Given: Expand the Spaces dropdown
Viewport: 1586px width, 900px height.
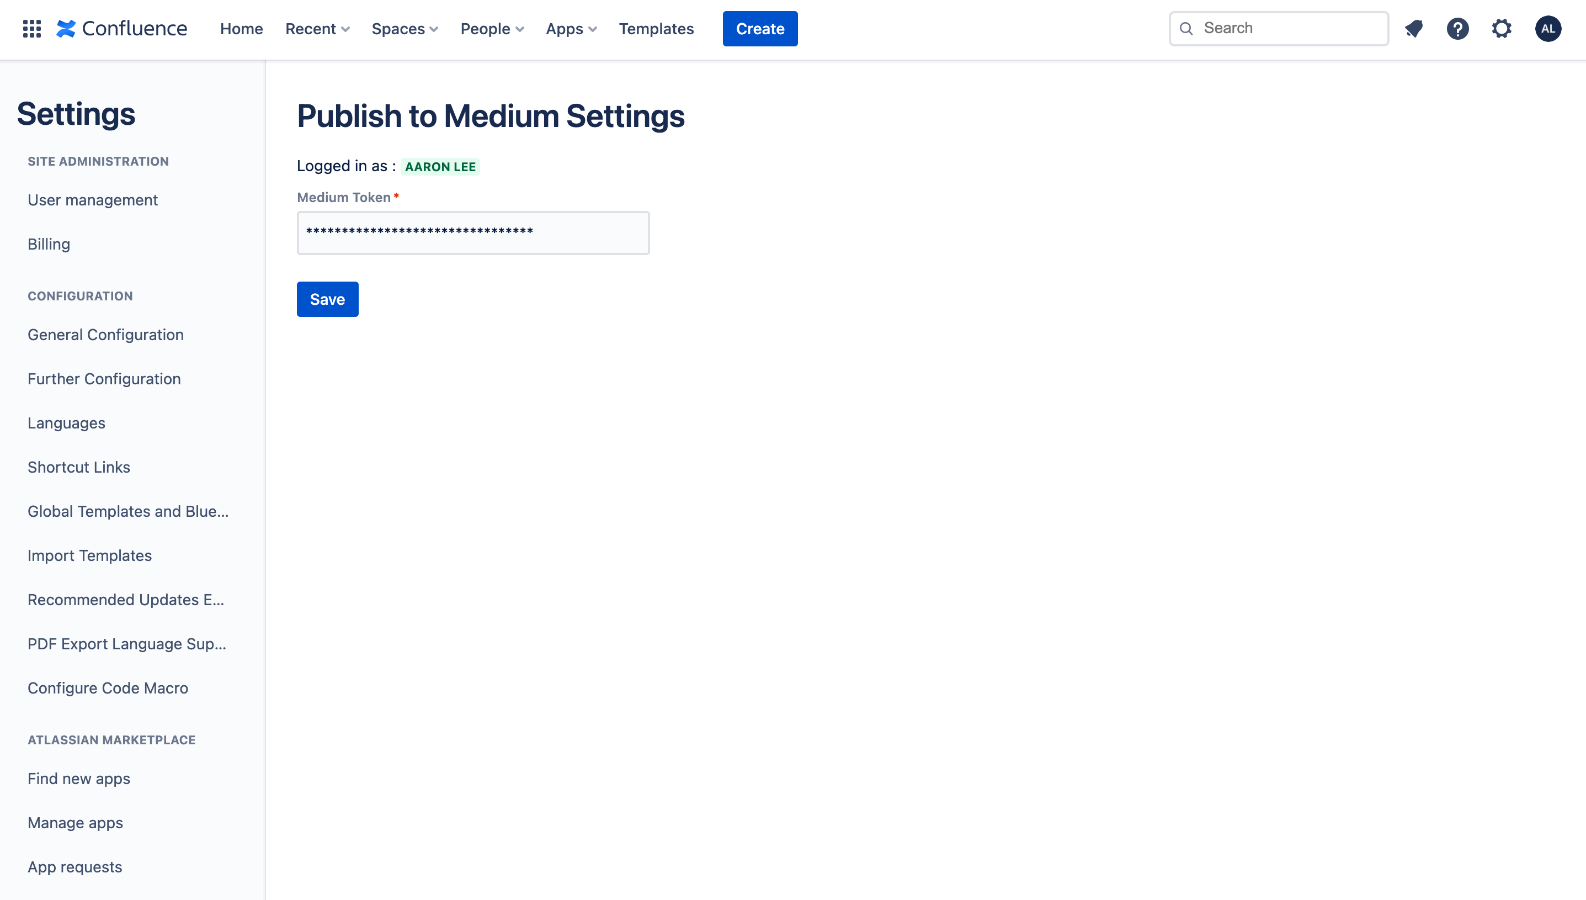Looking at the screenshot, I should pos(405,29).
